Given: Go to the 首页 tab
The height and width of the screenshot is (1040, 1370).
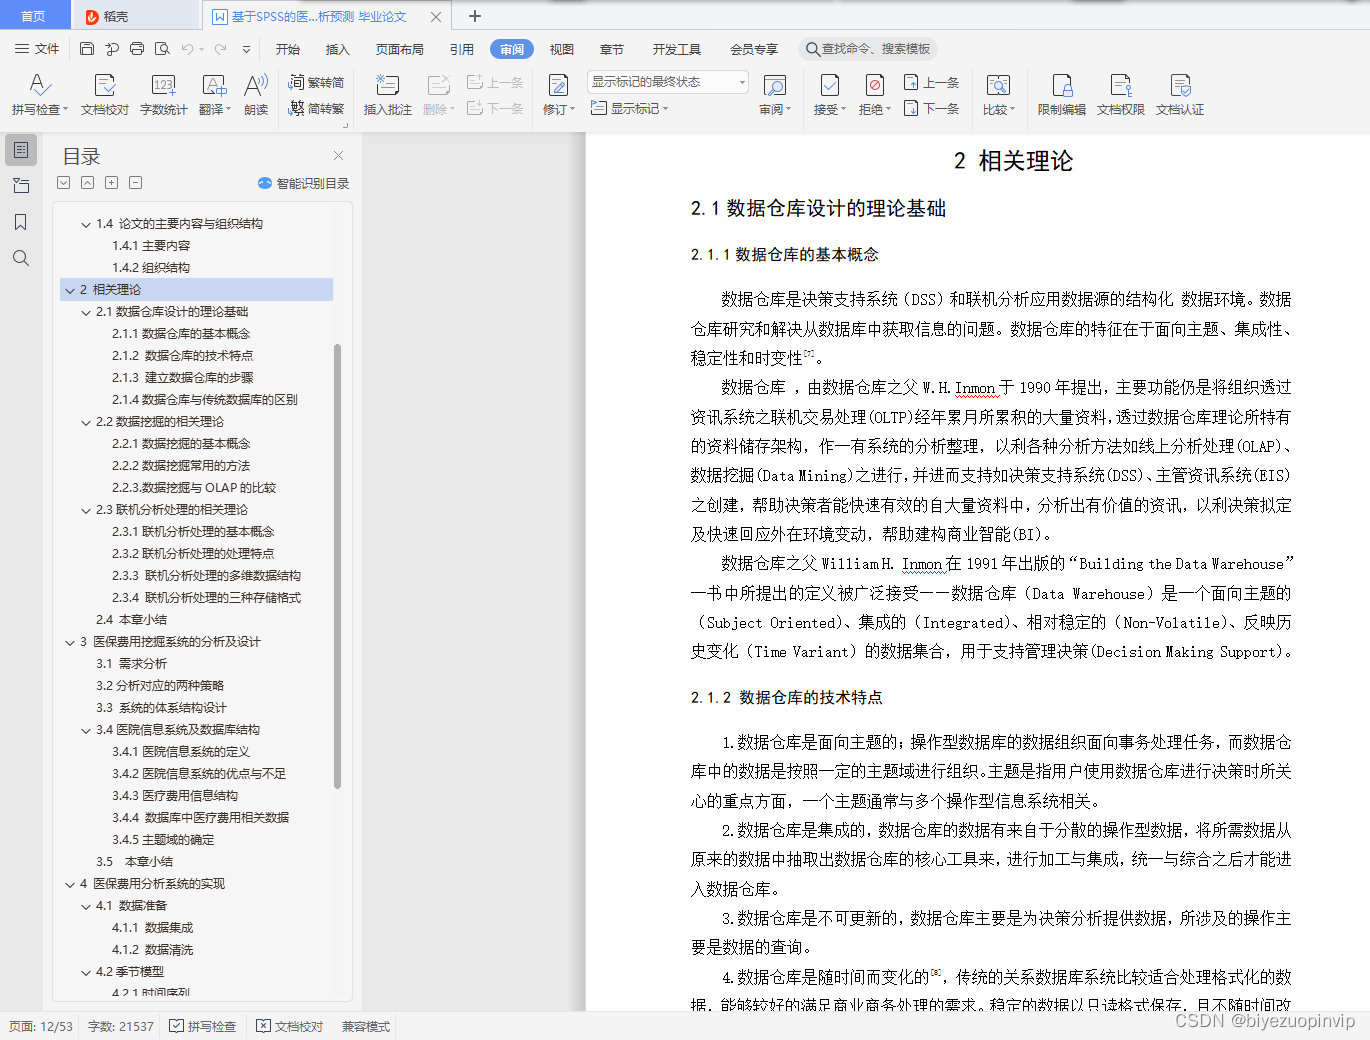Looking at the screenshot, I should coord(34,16).
